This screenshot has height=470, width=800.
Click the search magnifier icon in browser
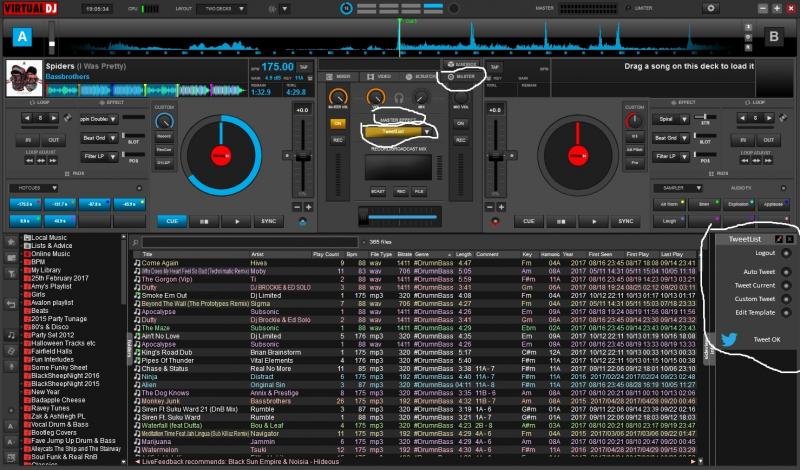click(x=135, y=242)
